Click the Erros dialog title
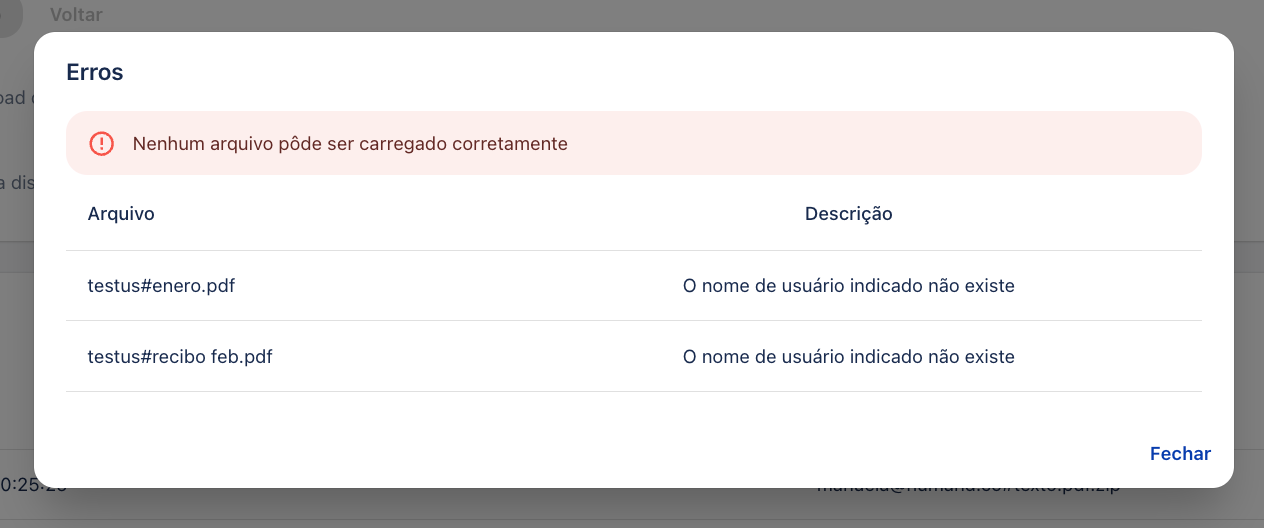Viewport: 1264px width, 528px height. click(x=95, y=72)
